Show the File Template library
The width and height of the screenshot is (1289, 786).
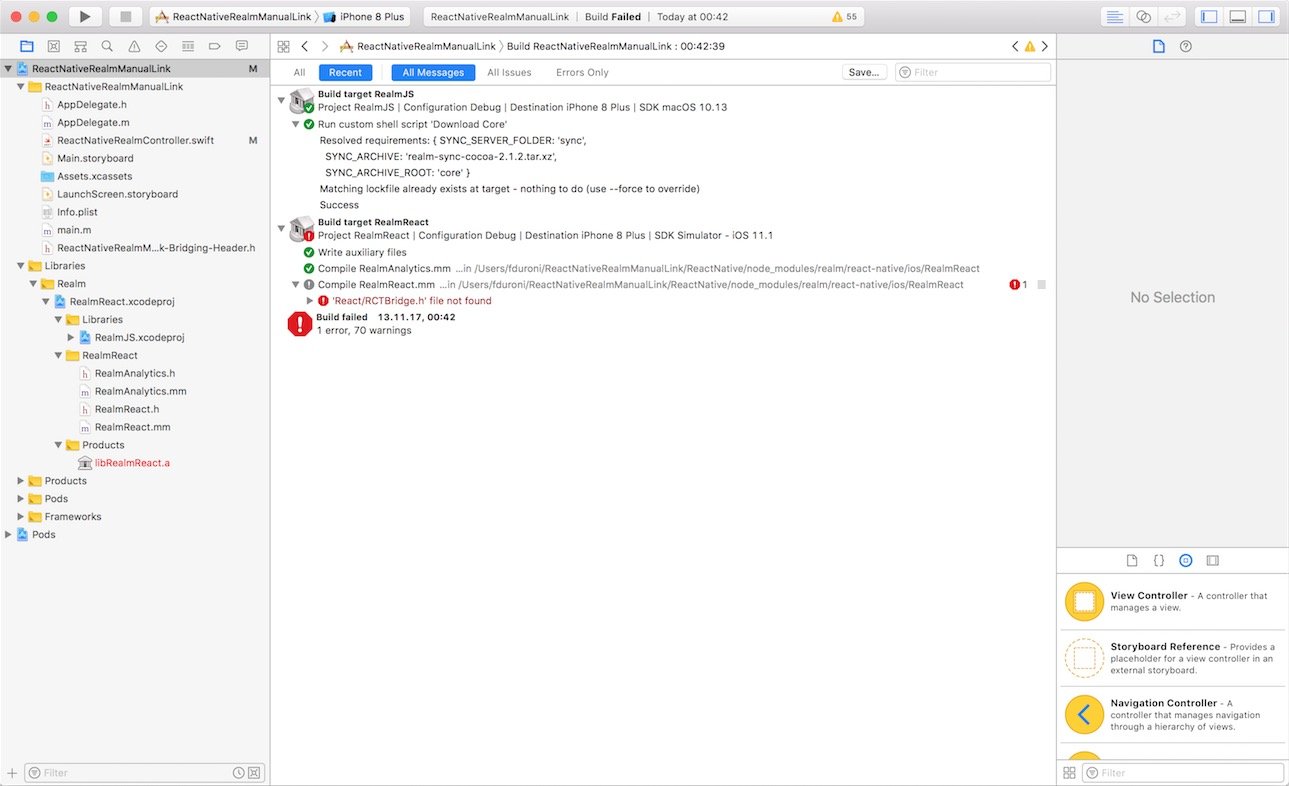(1132, 561)
